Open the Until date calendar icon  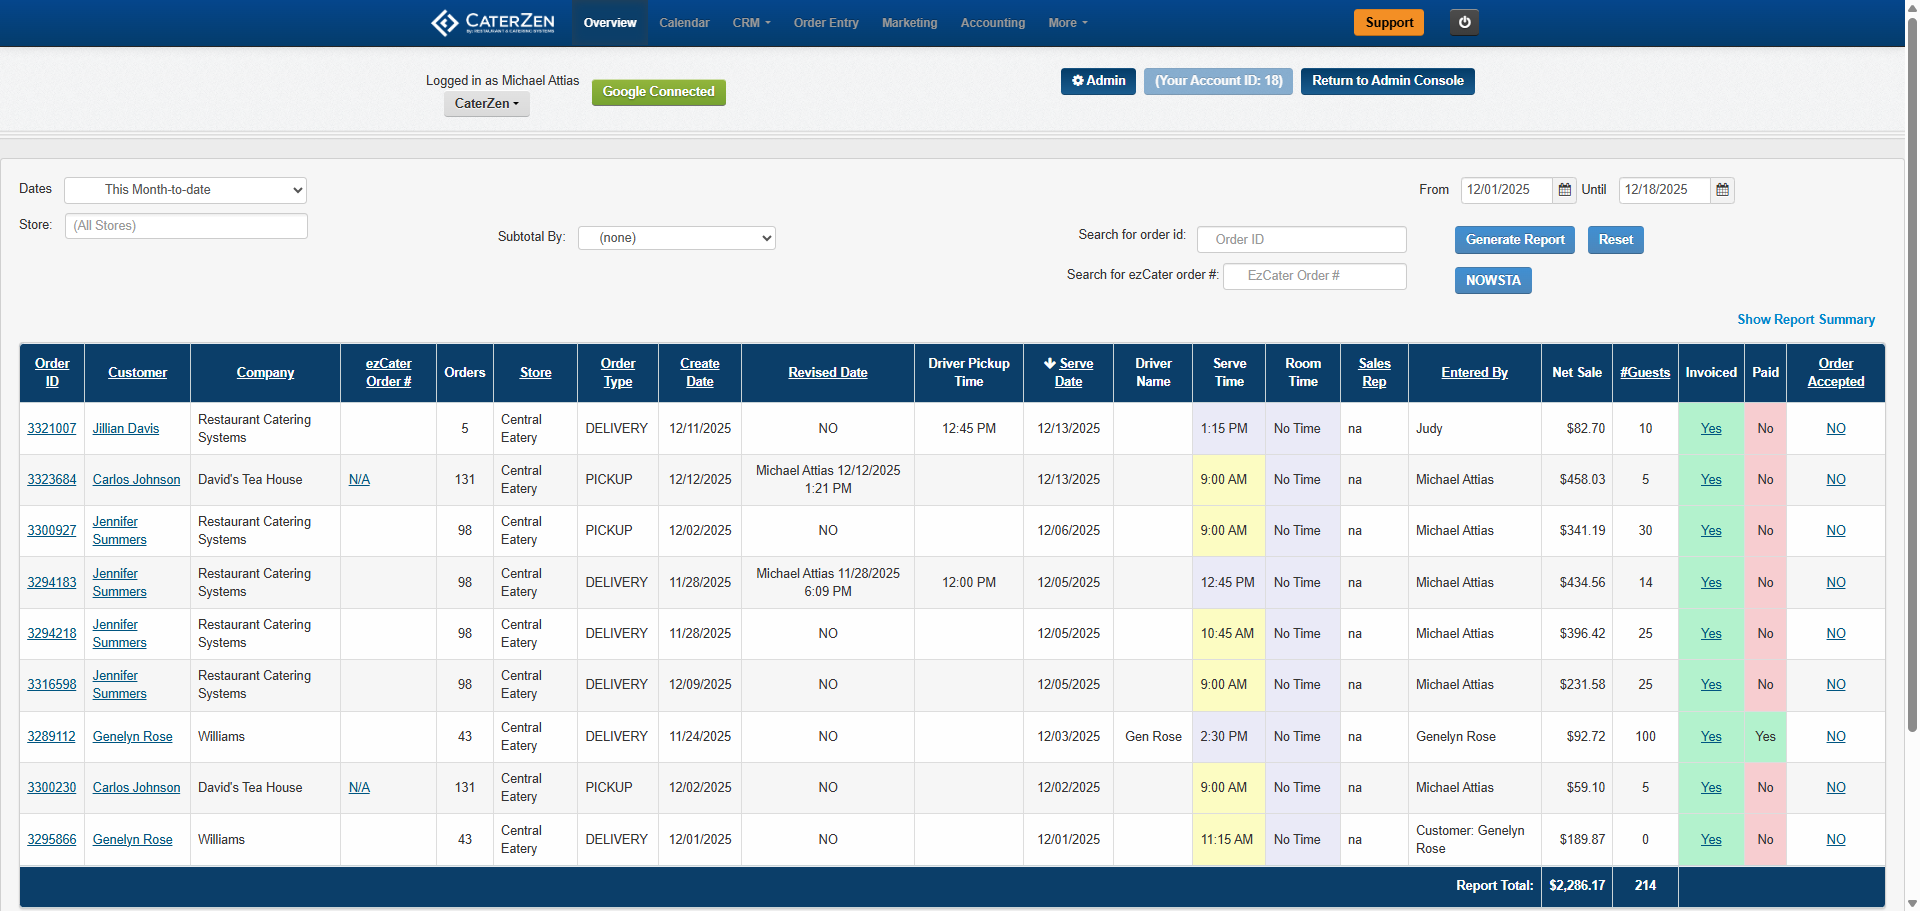pos(1722,190)
